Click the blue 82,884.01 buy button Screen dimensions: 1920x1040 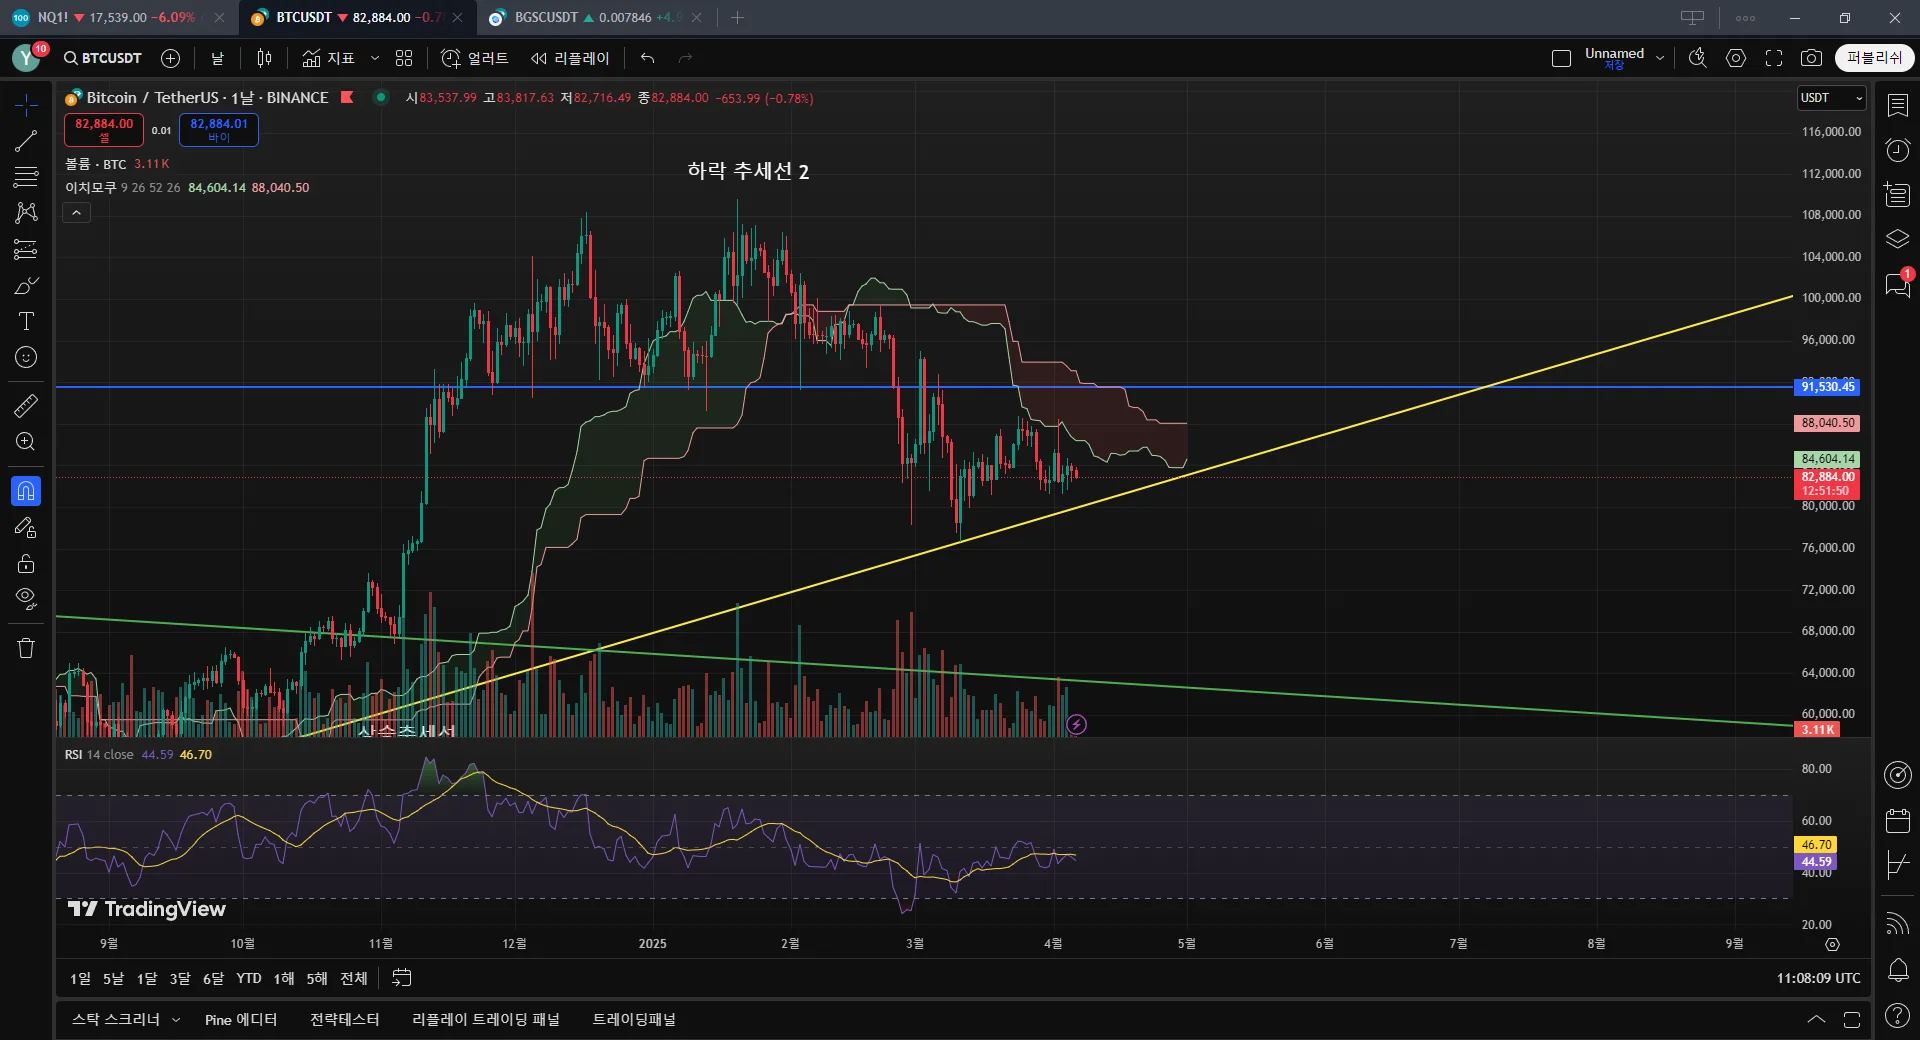tap(219, 129)
